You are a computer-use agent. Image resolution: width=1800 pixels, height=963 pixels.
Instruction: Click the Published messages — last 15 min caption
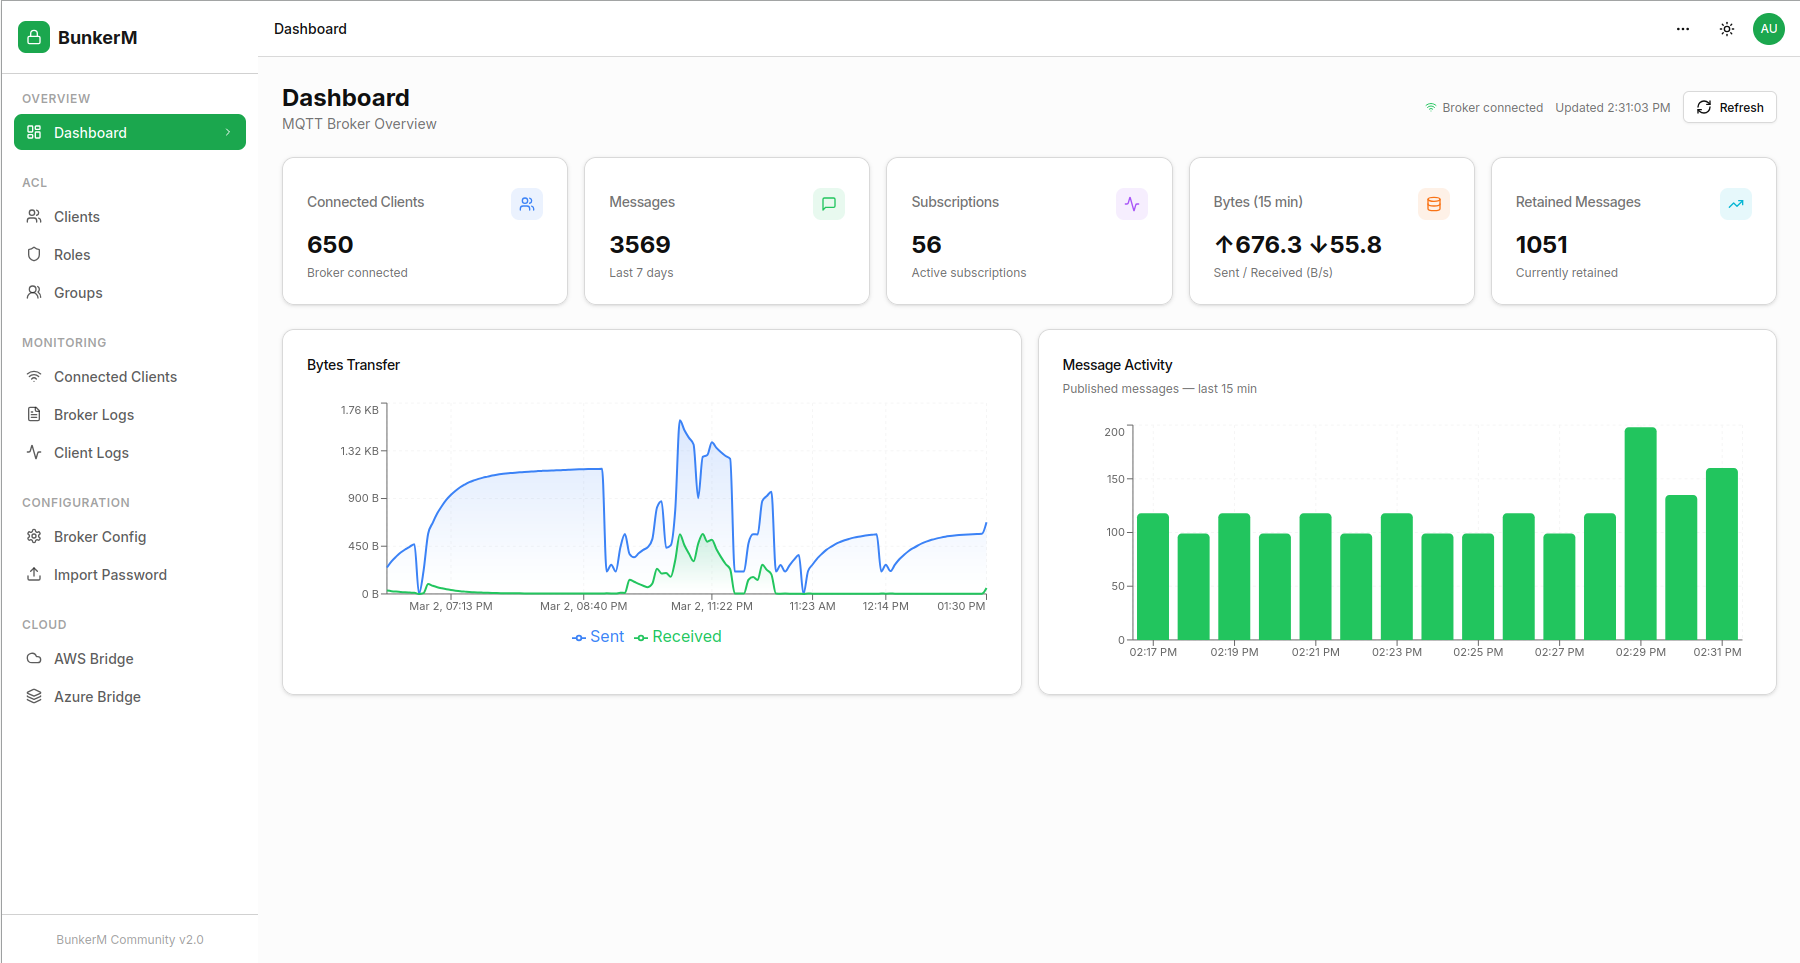click(1159, 389)
